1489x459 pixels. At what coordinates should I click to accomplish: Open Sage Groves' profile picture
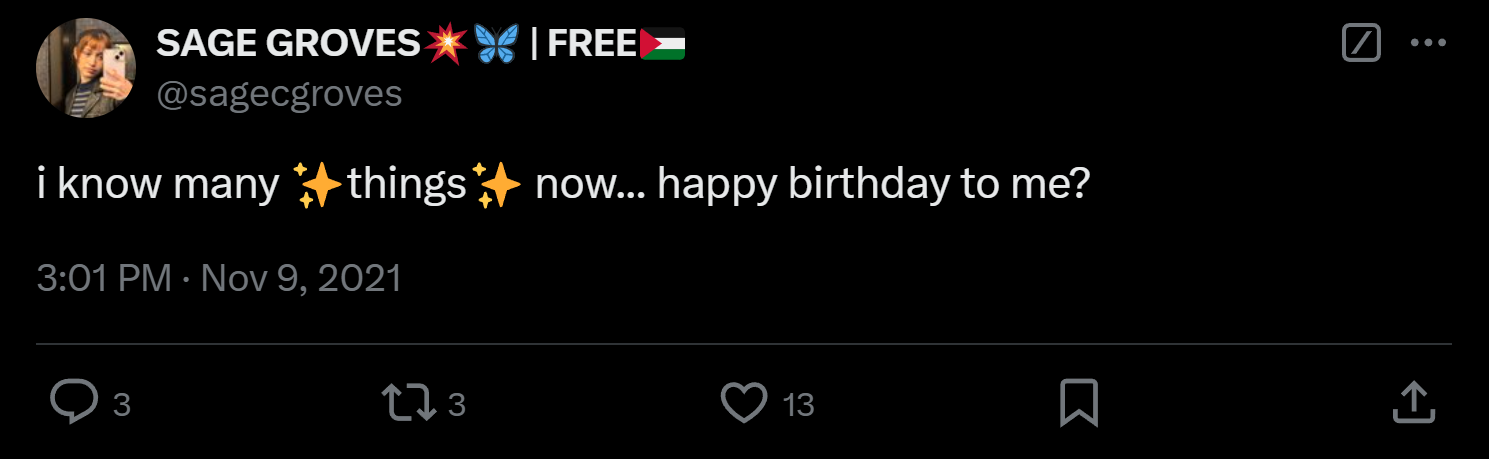[x=85, y=68]
